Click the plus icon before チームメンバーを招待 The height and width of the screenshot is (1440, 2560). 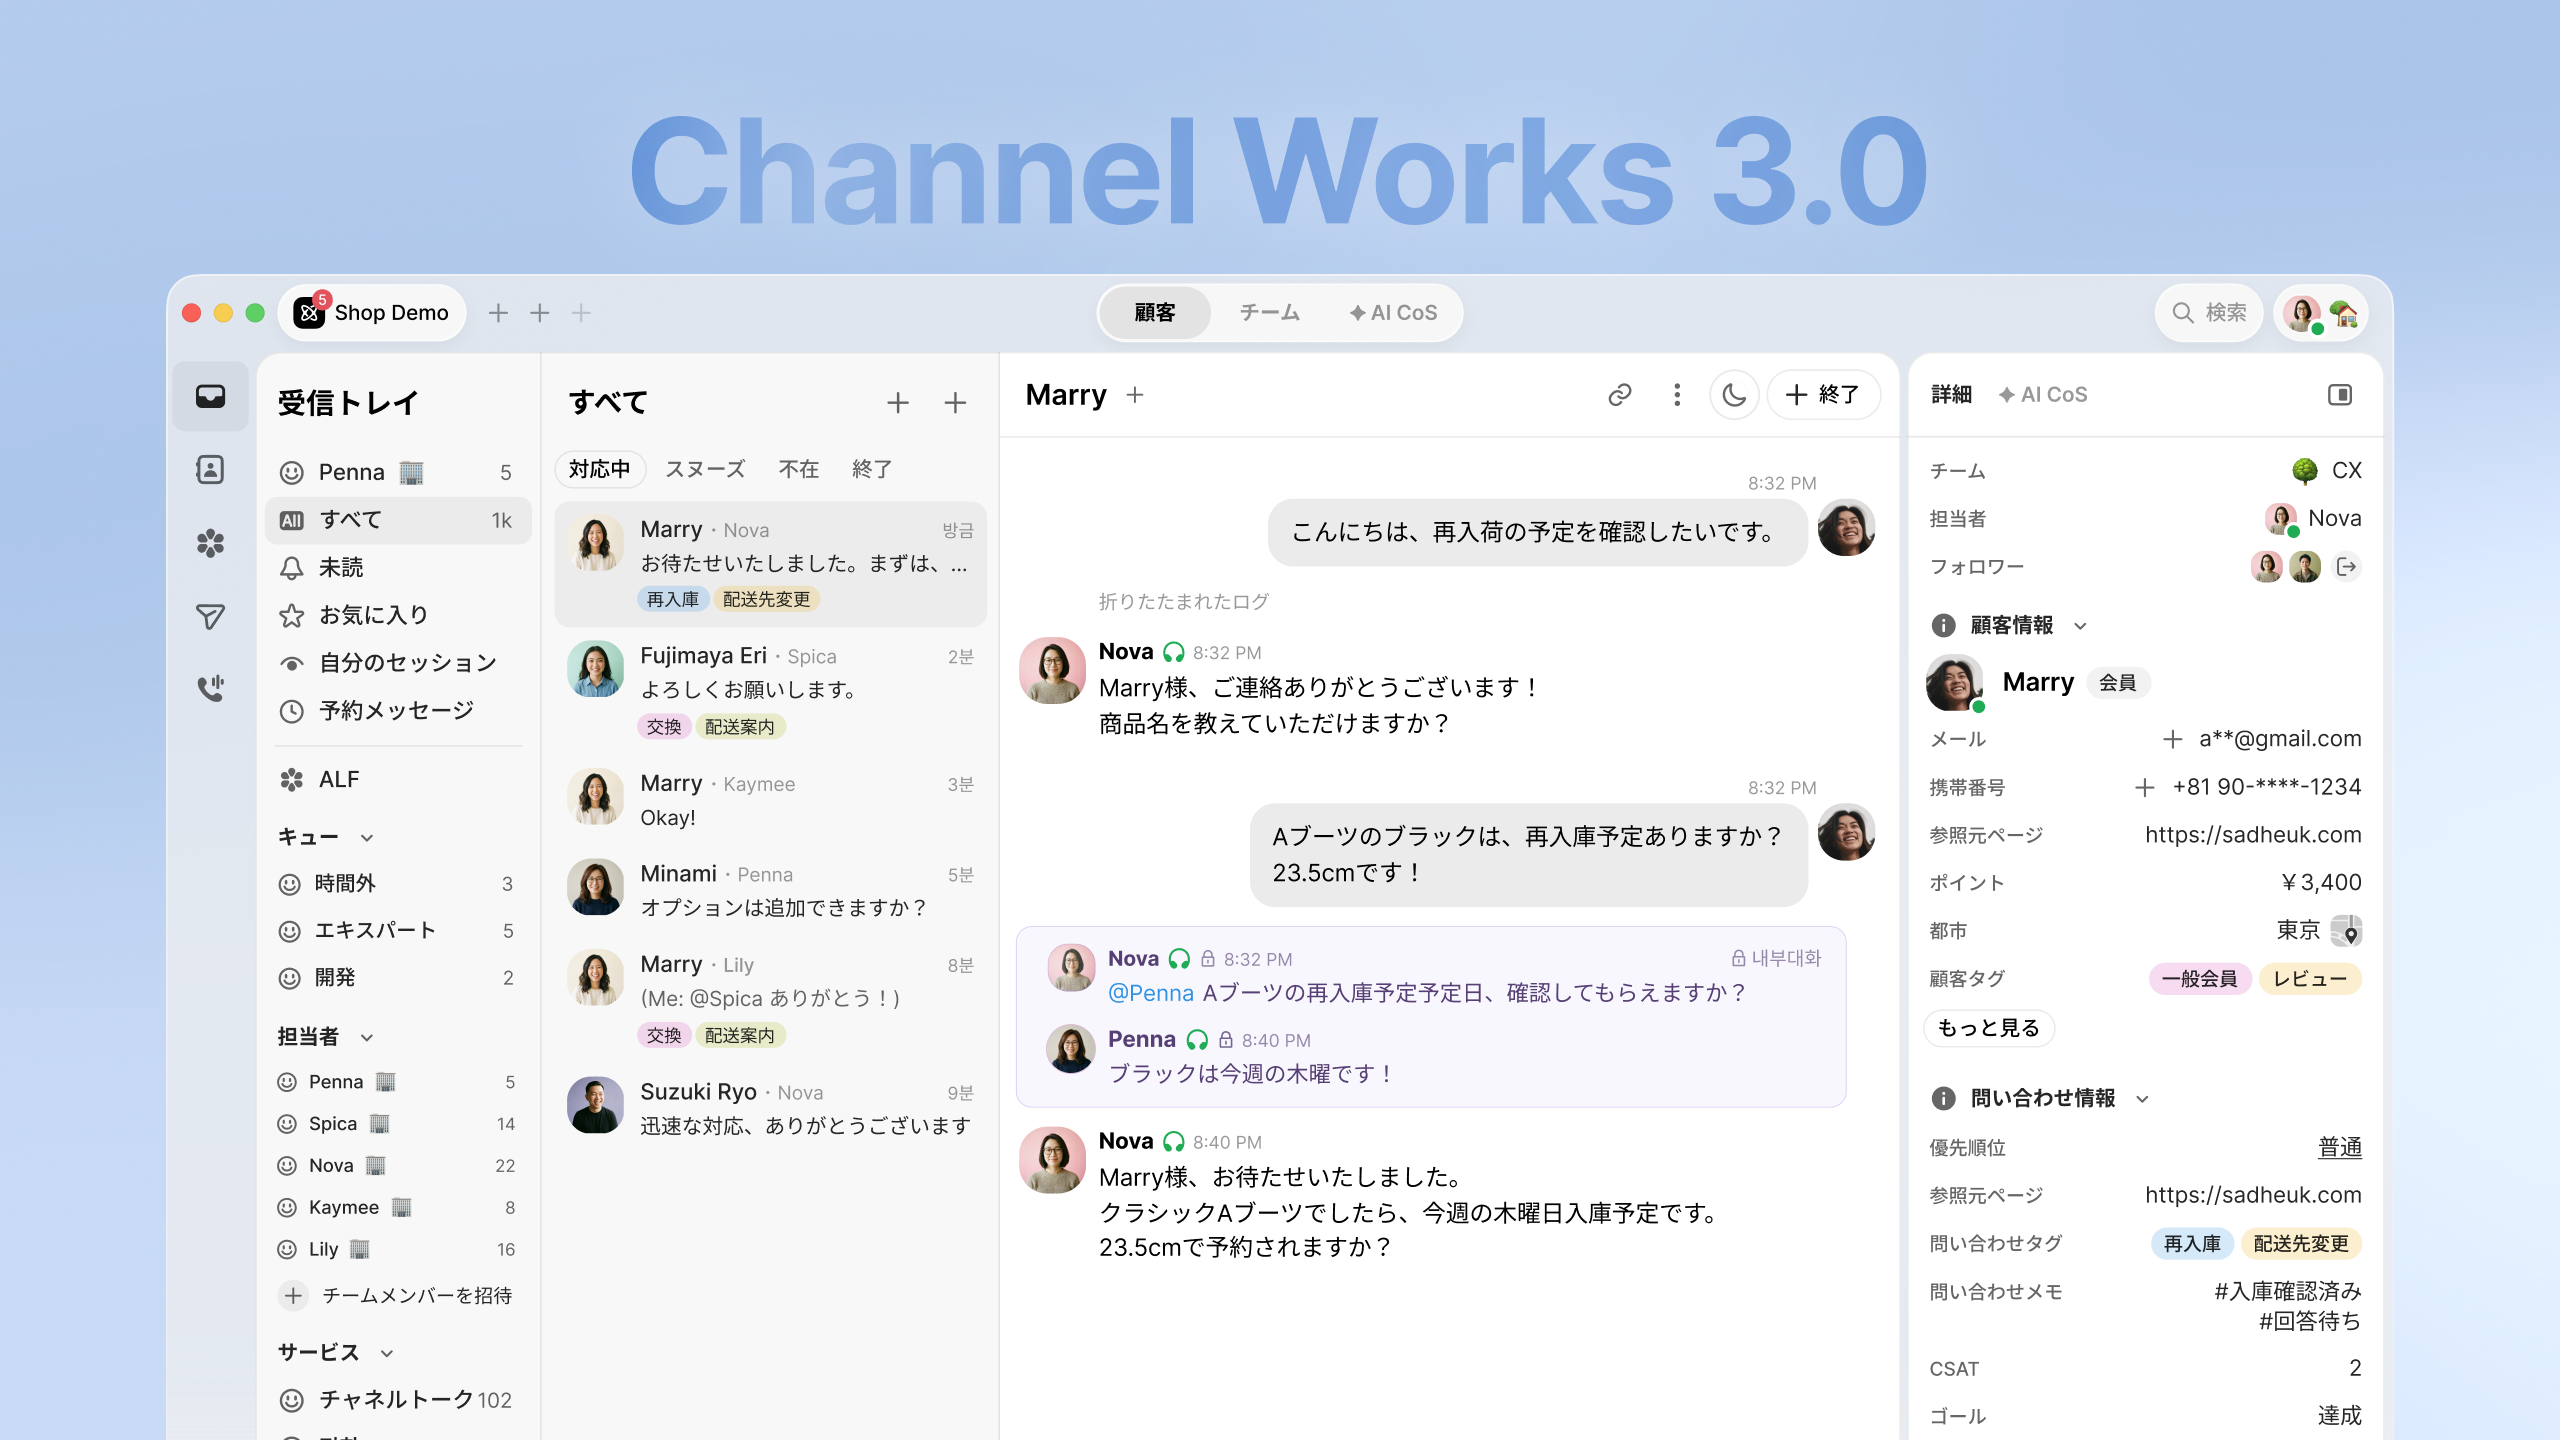(293, 1296)
